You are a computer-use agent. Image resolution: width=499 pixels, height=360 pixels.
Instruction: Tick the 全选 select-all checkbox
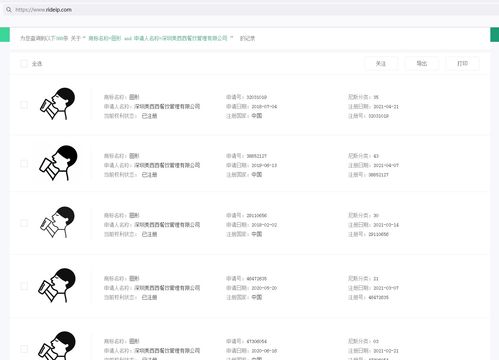point(24,63)
